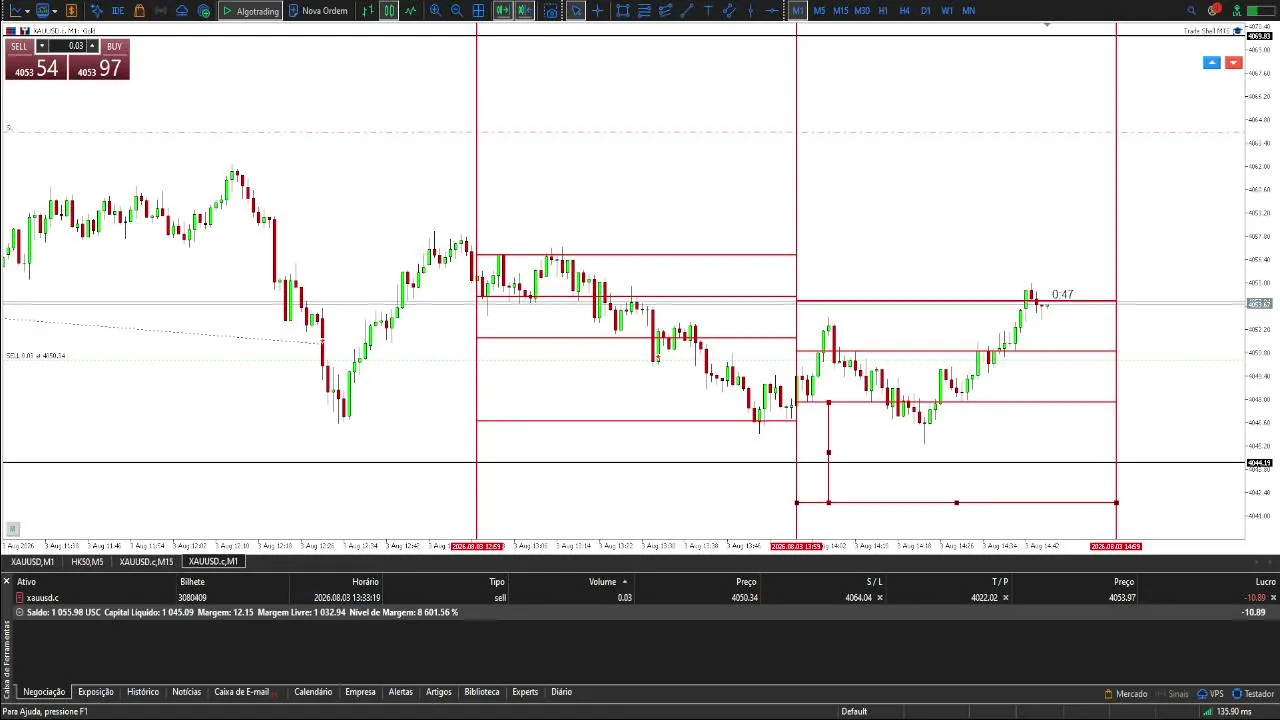Open the Experts tab
The width and height of the screenshot is (1280, 720).
pos(525,692)
